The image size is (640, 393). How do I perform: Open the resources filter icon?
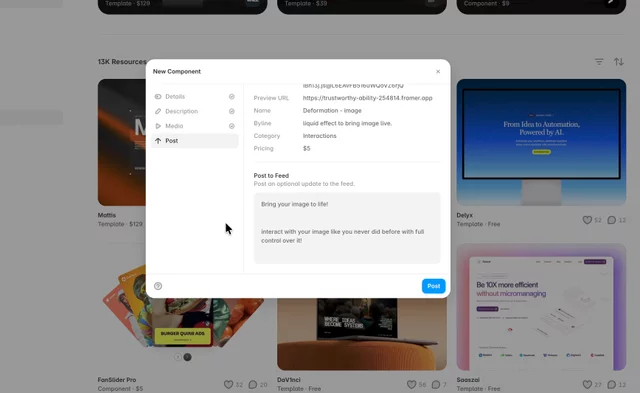click(x=599, y=62)
